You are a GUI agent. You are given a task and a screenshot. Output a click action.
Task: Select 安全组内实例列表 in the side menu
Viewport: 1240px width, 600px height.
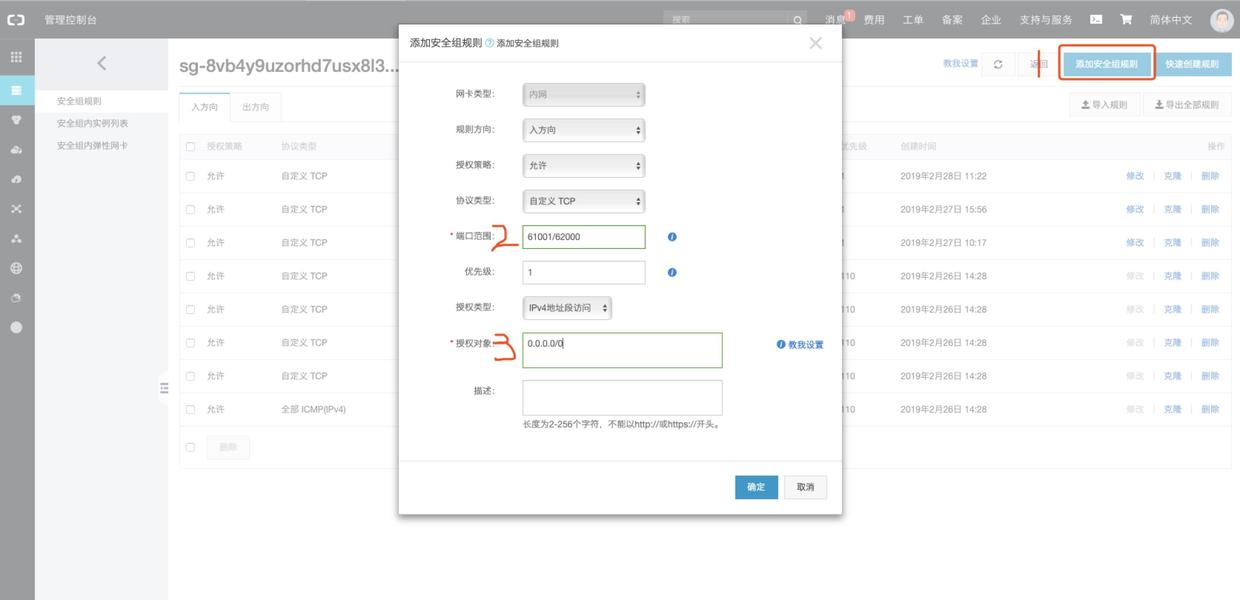click(92, 123)
